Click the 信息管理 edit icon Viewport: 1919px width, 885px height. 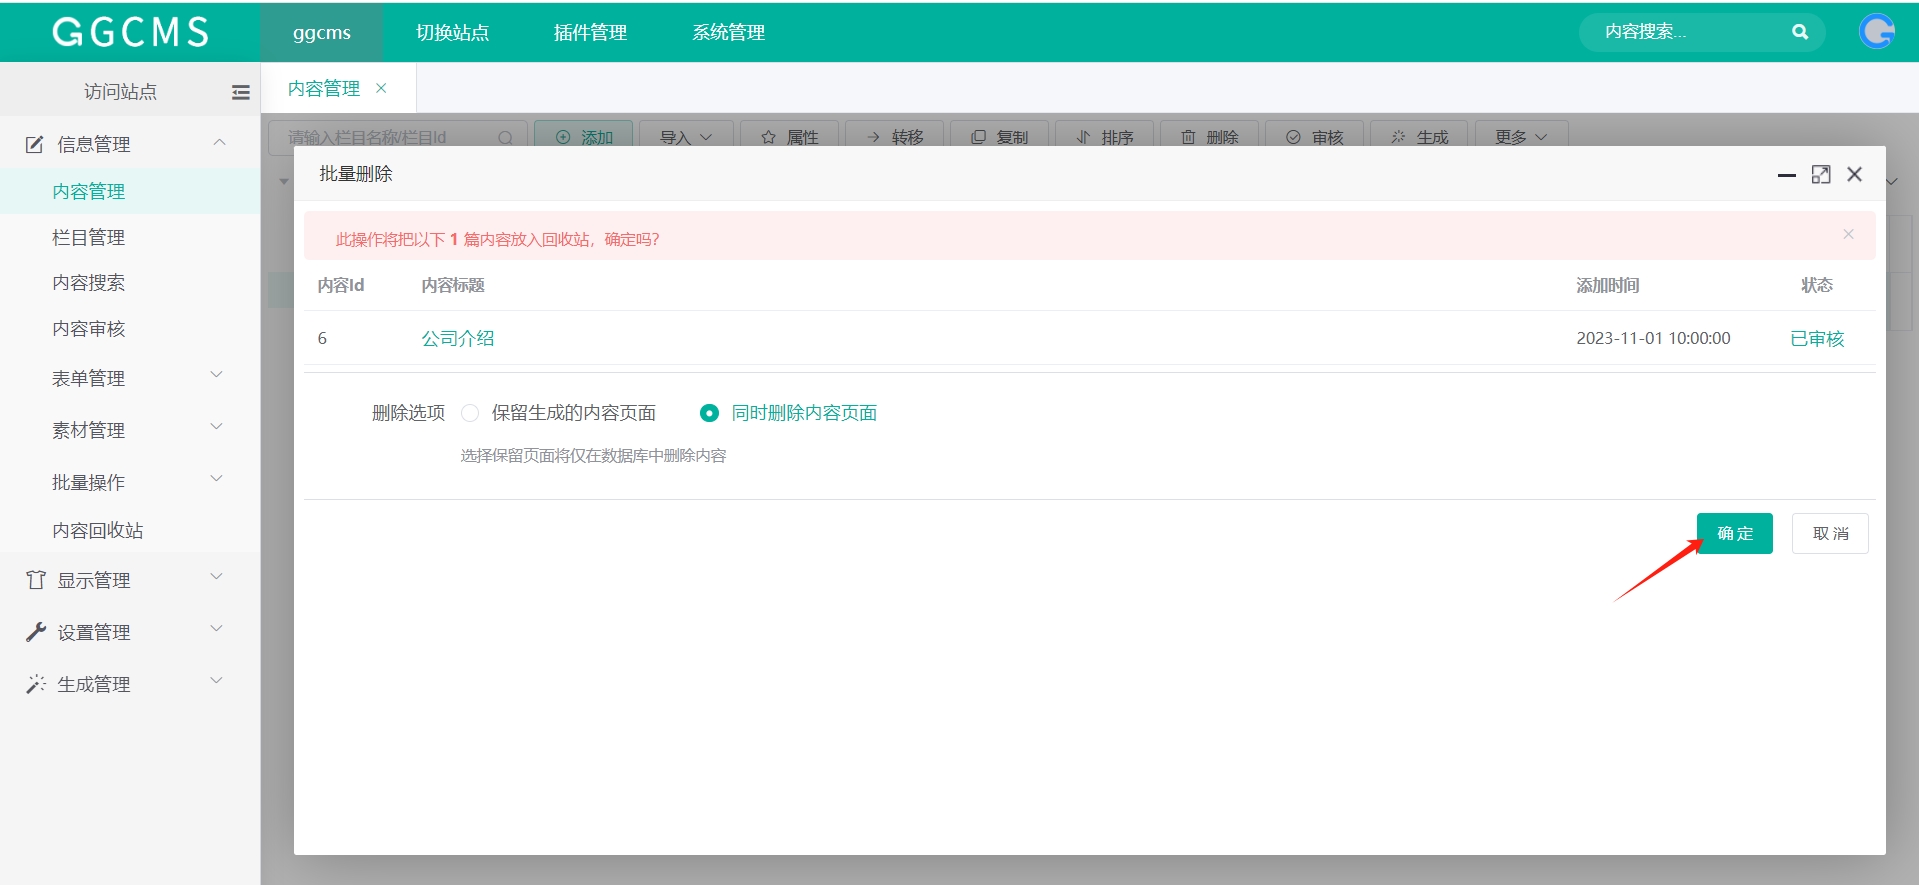click(35, 144)
